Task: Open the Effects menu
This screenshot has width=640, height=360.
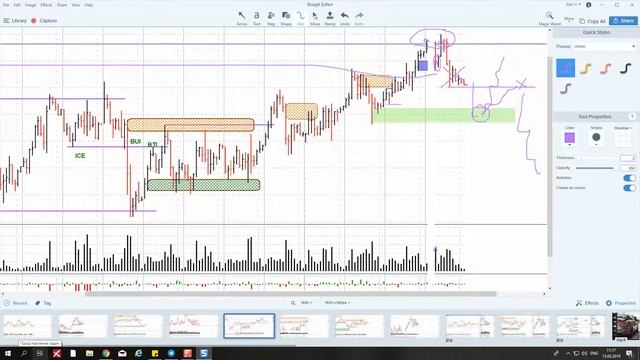Action: (46, 5)
